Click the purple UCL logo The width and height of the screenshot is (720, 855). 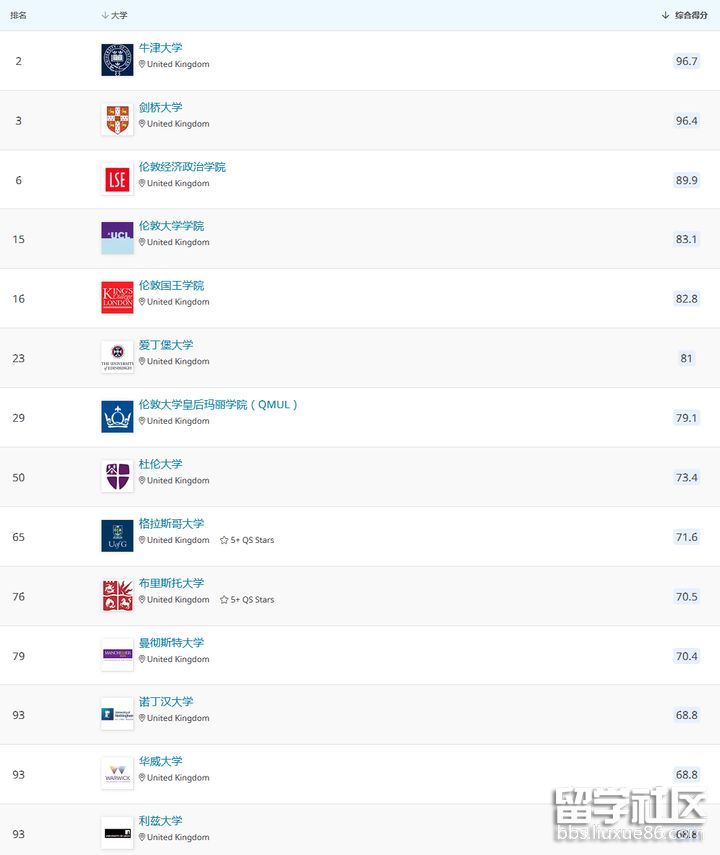[x=117, y=238]
